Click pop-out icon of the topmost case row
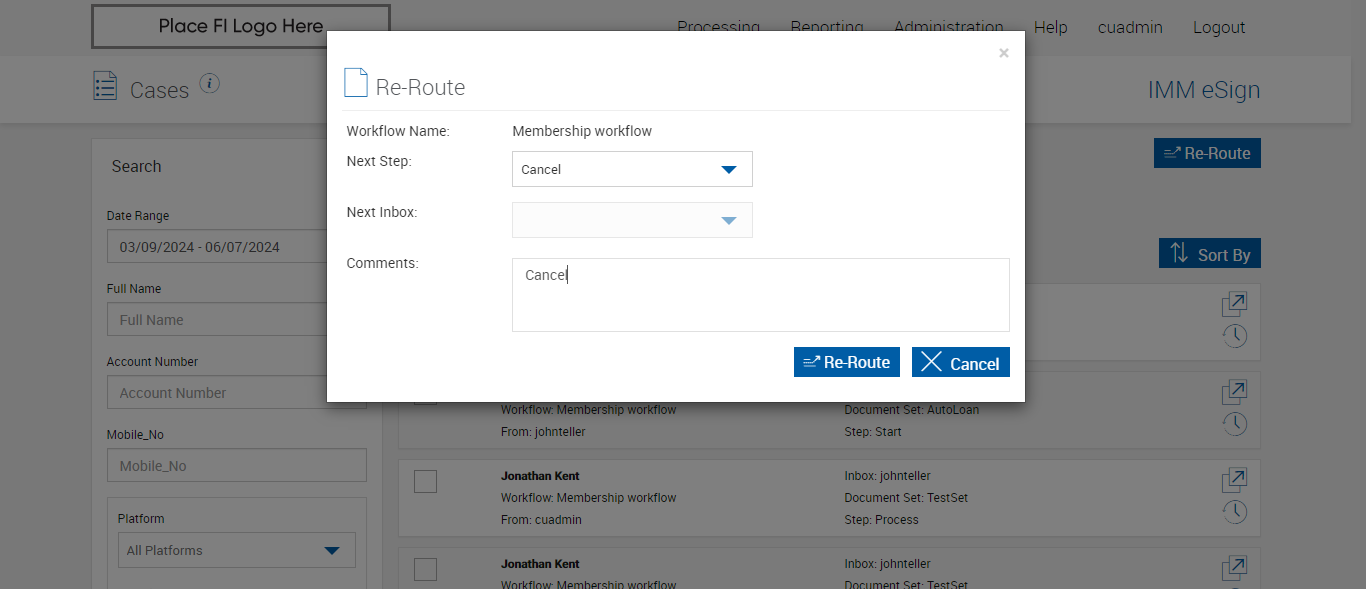 click(1234, 303)
